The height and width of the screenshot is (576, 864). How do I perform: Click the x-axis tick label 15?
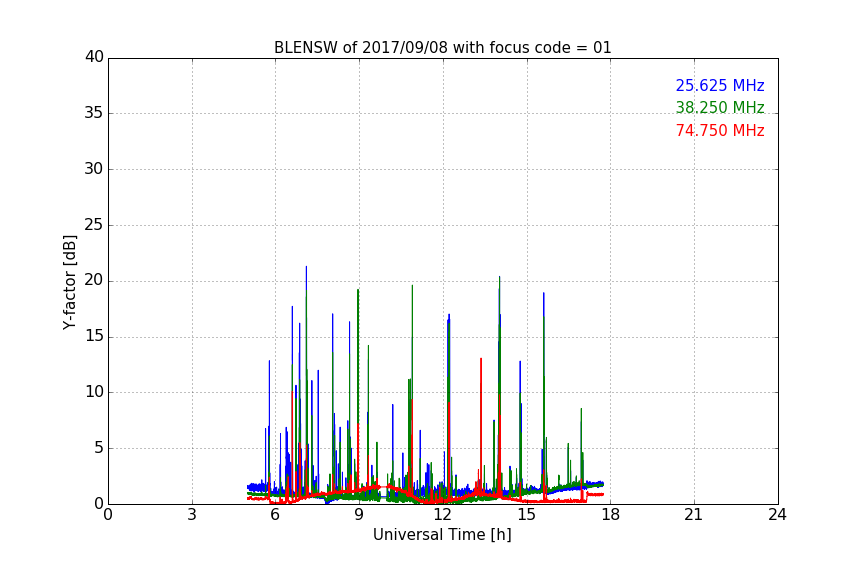click(527, 515)
